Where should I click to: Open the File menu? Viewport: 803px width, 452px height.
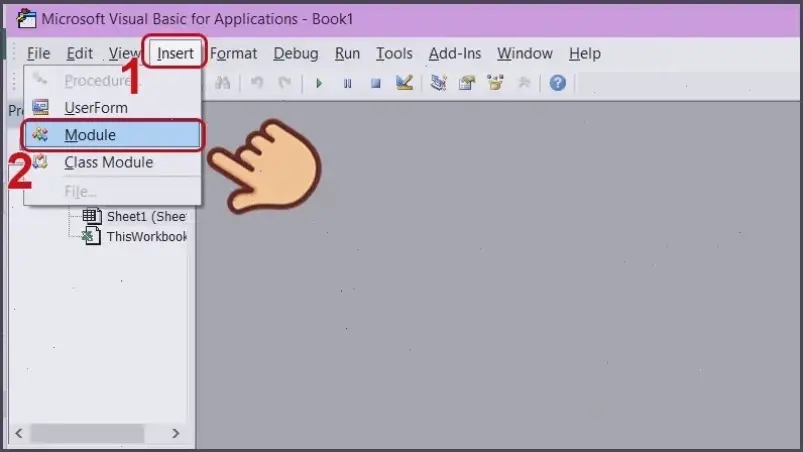(x=38, y=53)
